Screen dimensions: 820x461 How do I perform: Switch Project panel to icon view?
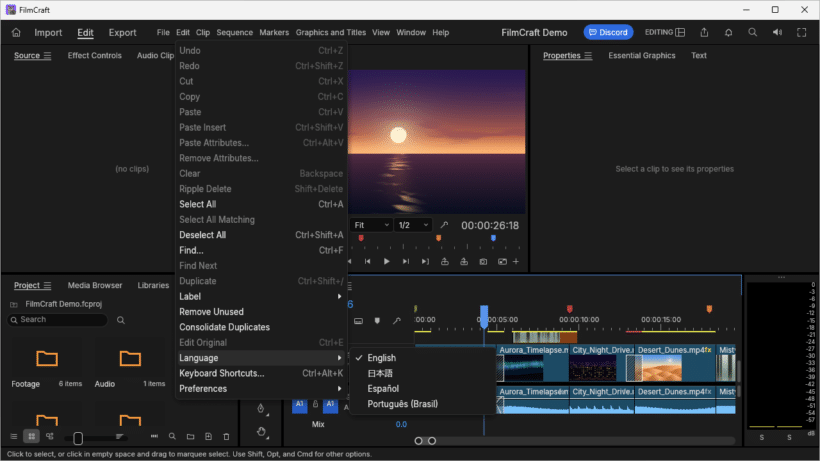tap(31, 436)
